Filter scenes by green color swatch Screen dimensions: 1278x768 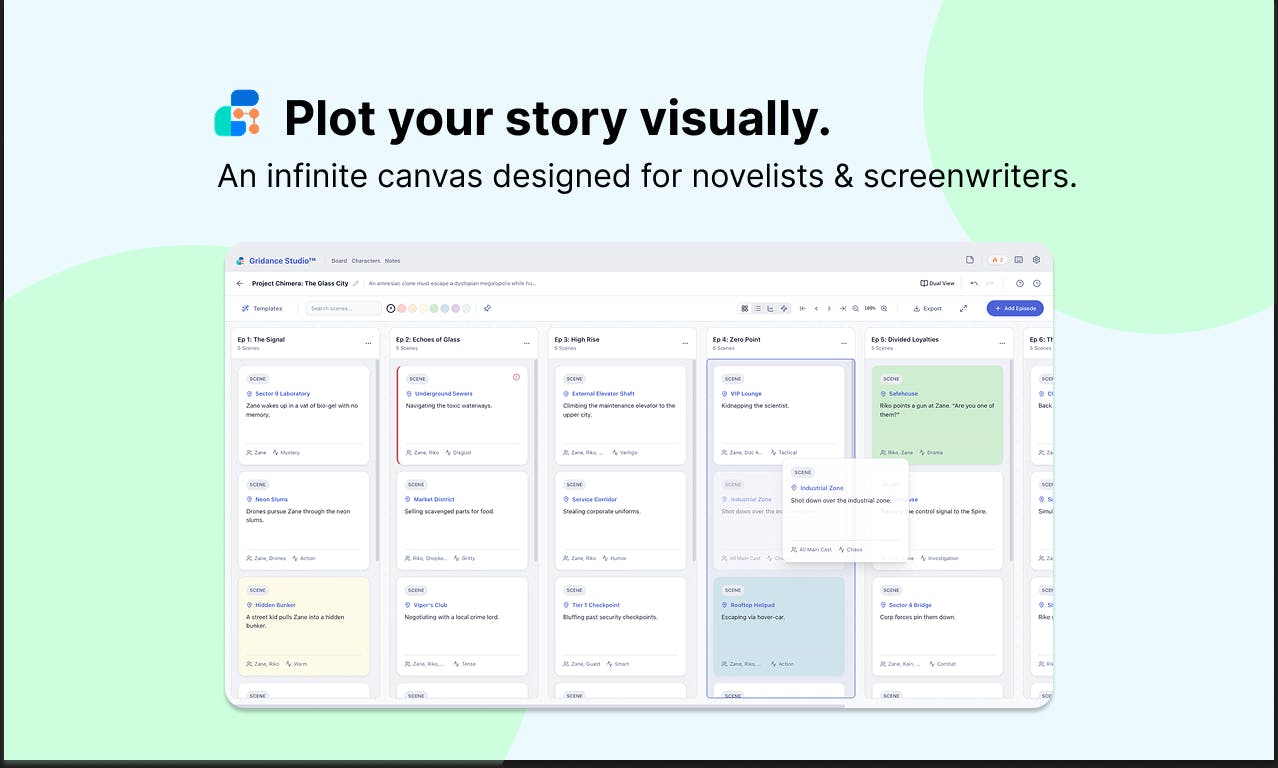(x=434, y=308)
